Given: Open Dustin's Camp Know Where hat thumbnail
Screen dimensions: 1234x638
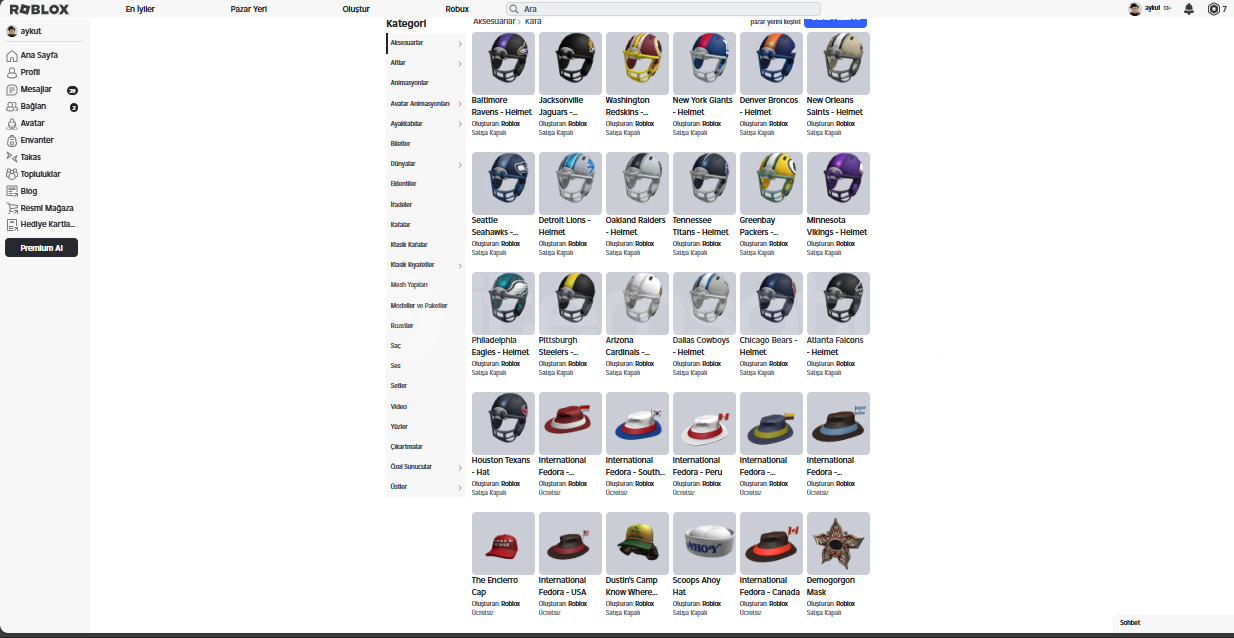Looking at the screenshot, I should pos(637,543).
